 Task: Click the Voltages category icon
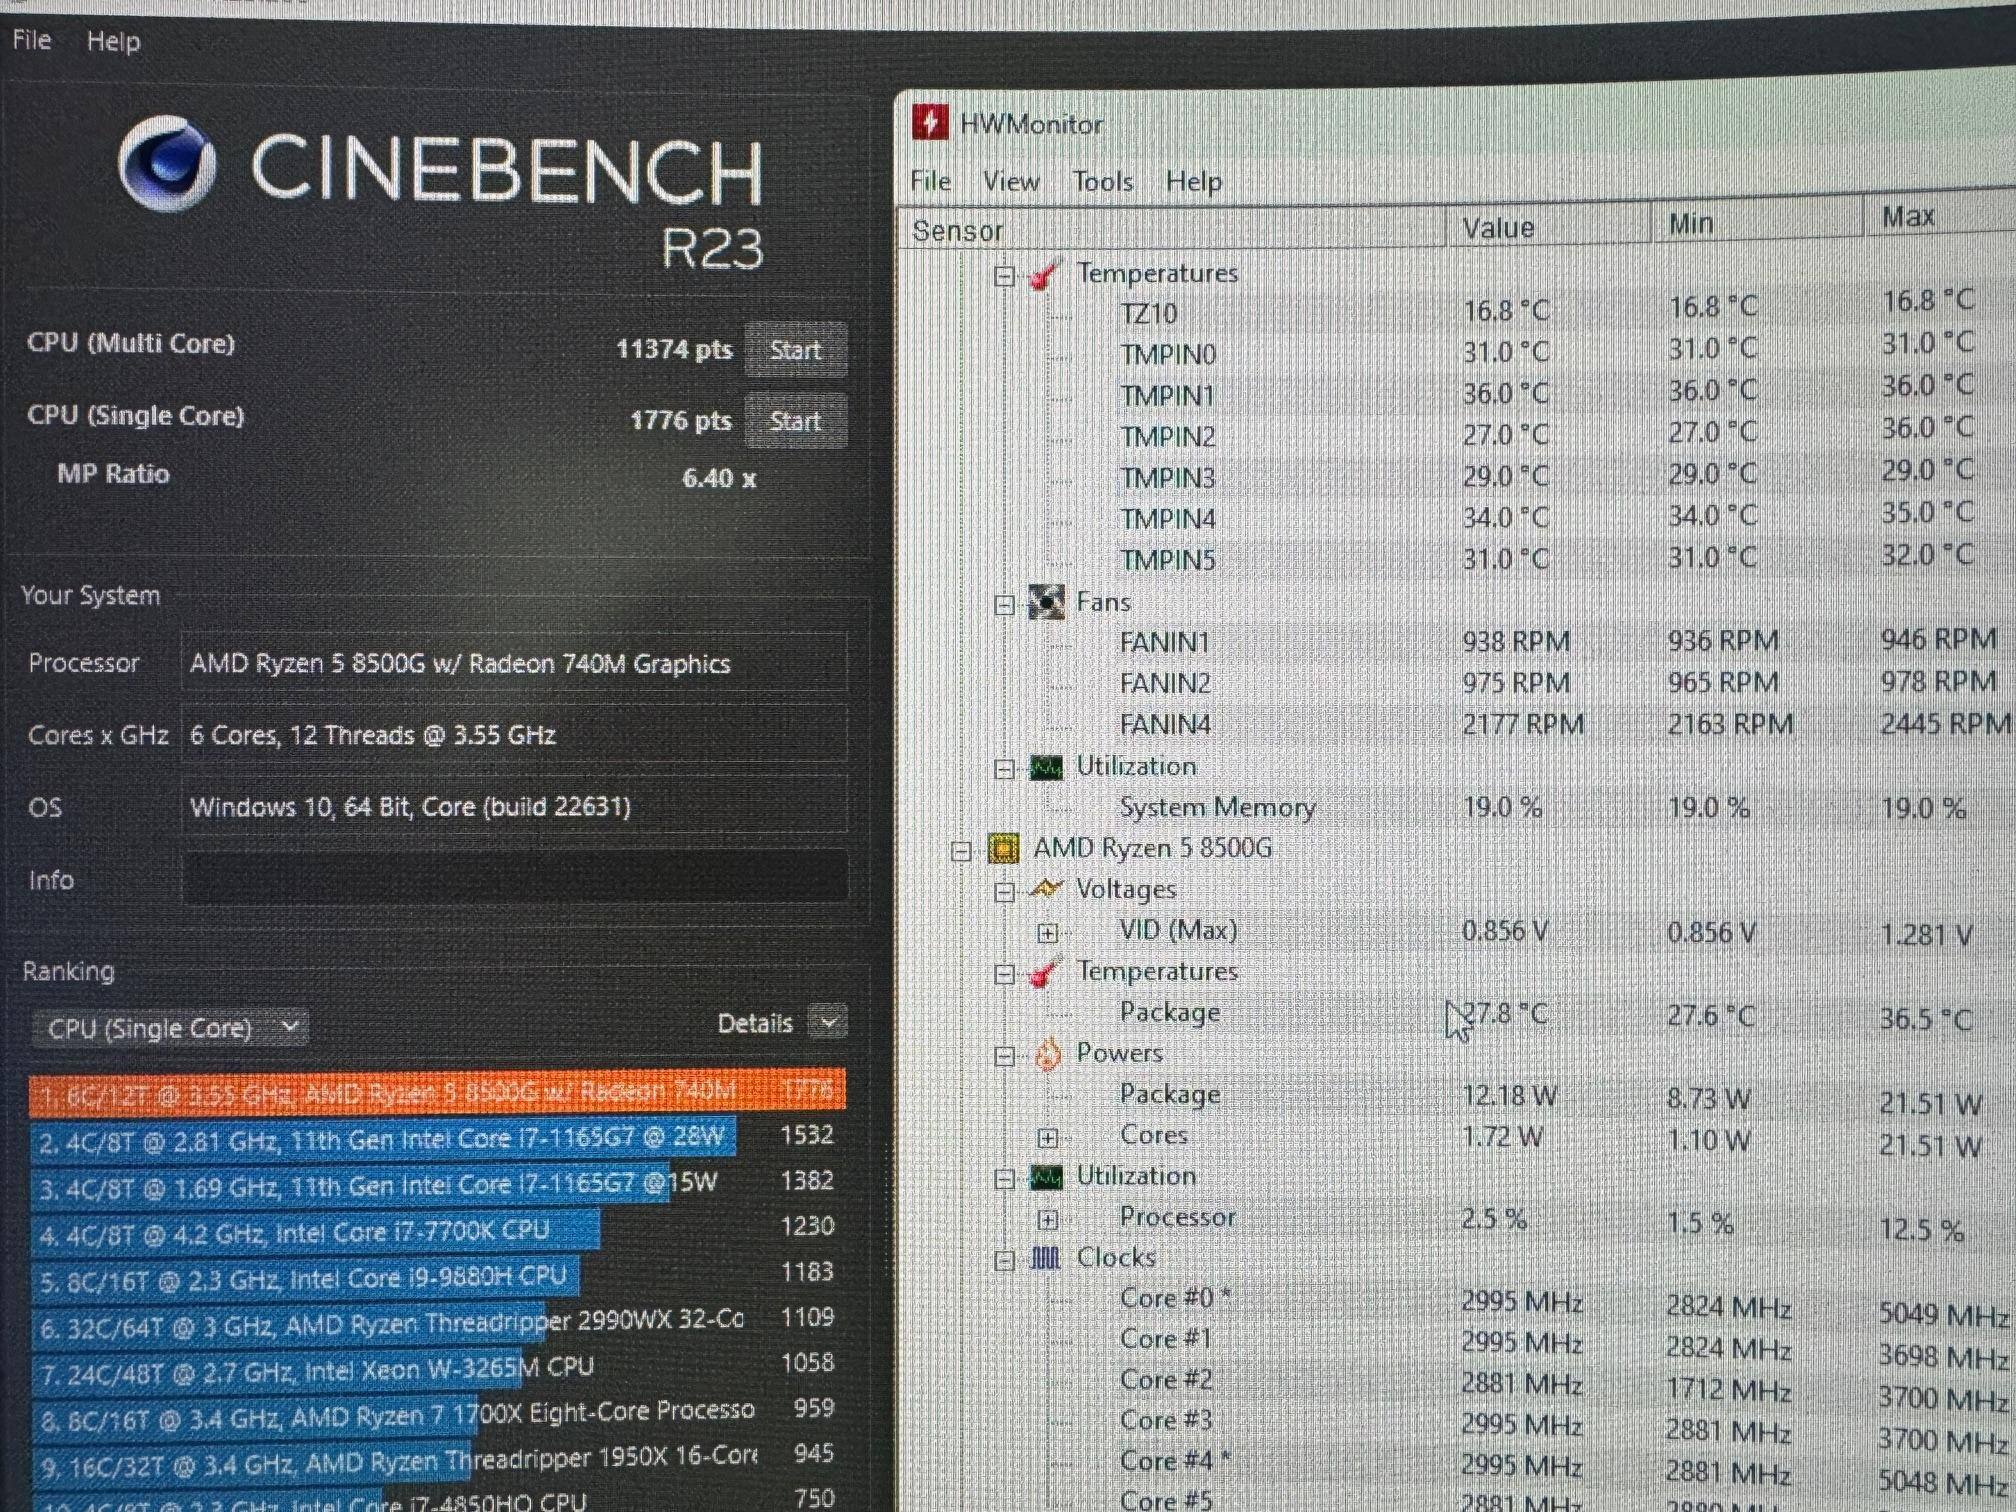[1046, 888]
